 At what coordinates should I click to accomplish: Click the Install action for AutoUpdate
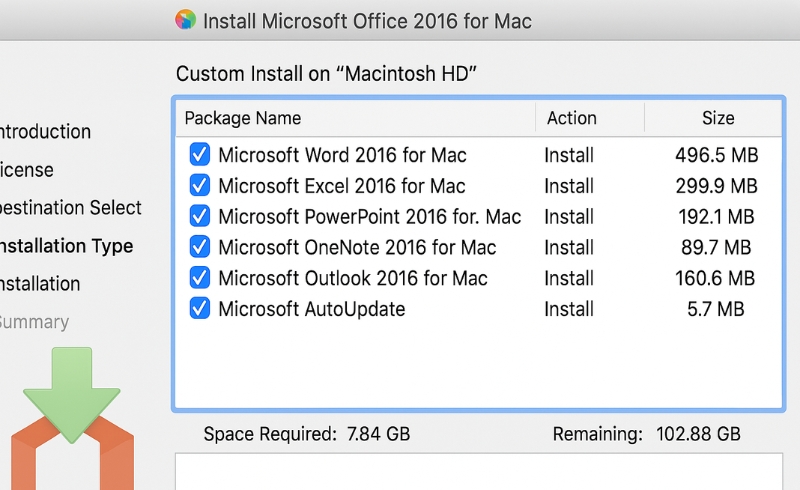coord(569,309)
